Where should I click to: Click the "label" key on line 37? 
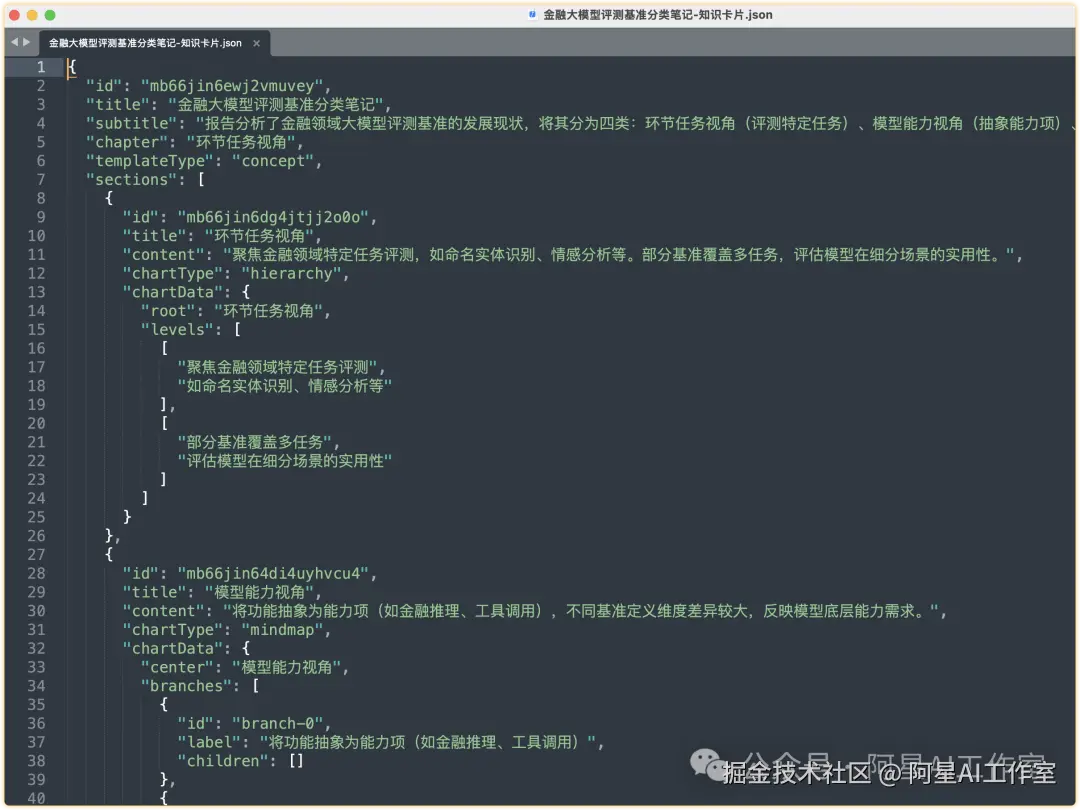[x=209, y=742]
